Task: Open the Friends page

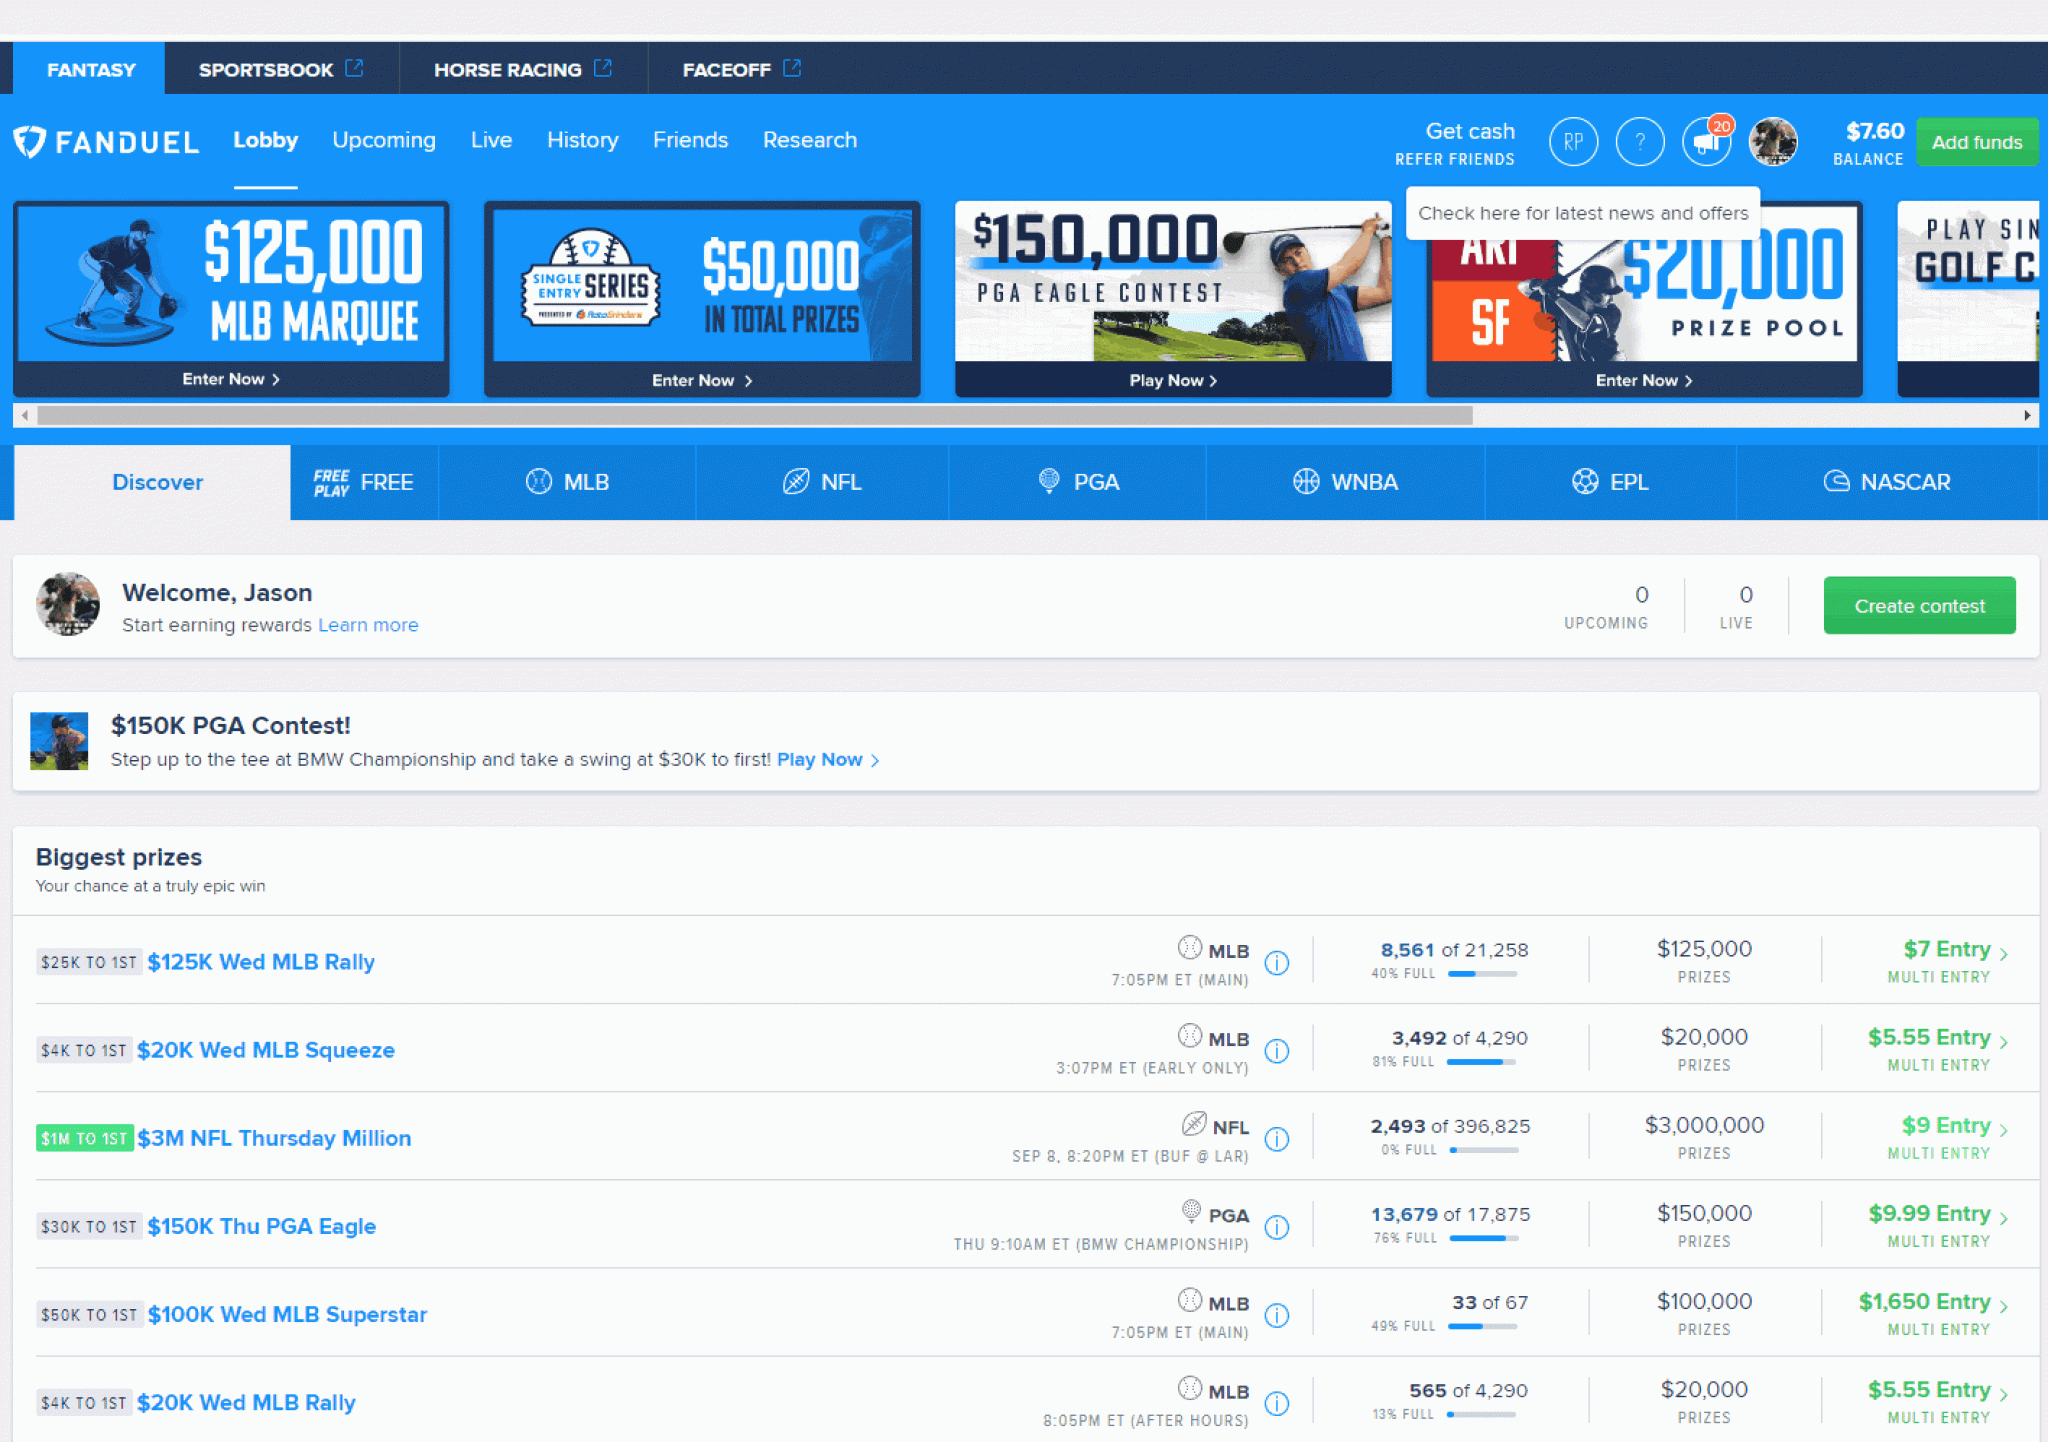Action: (690, 140)
